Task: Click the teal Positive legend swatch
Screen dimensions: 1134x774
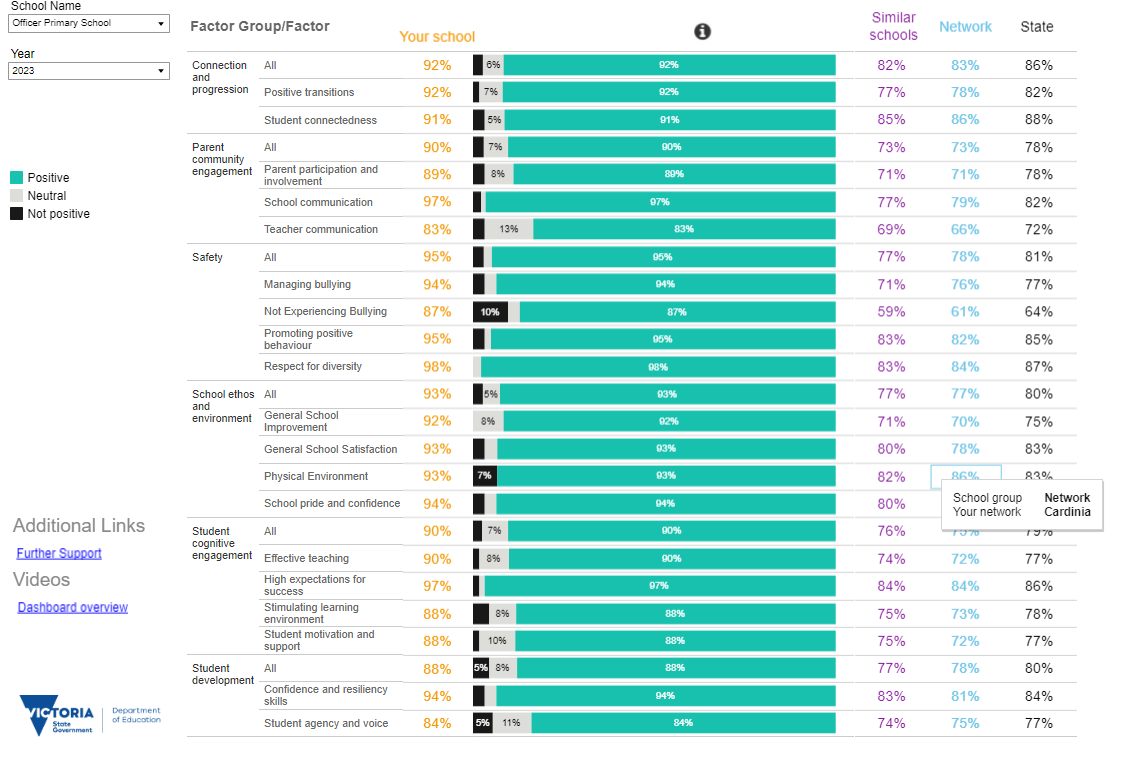Action: pos(17,178)
